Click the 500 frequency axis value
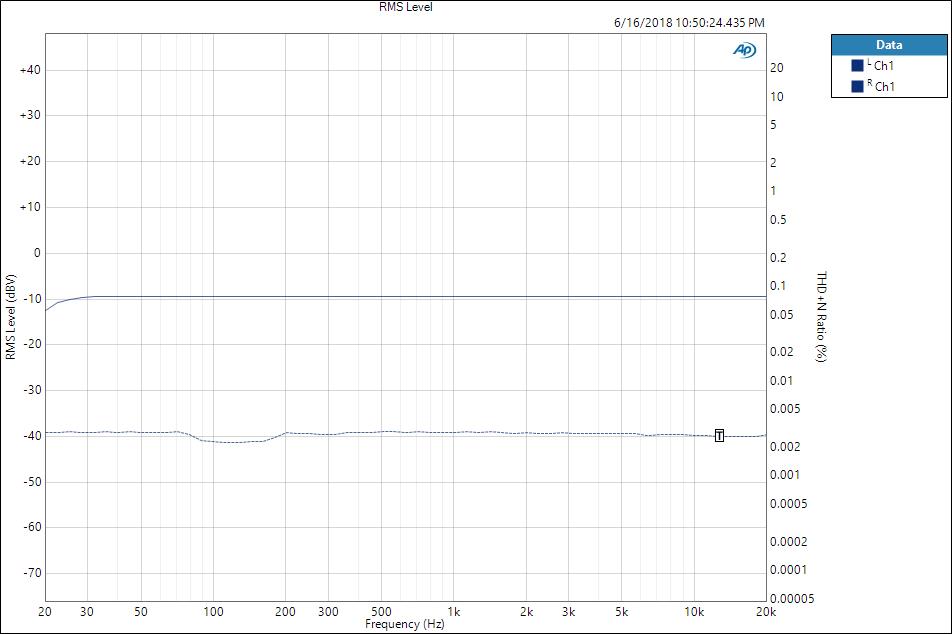The height and width of the screenshot is (634, 952). 381,611
